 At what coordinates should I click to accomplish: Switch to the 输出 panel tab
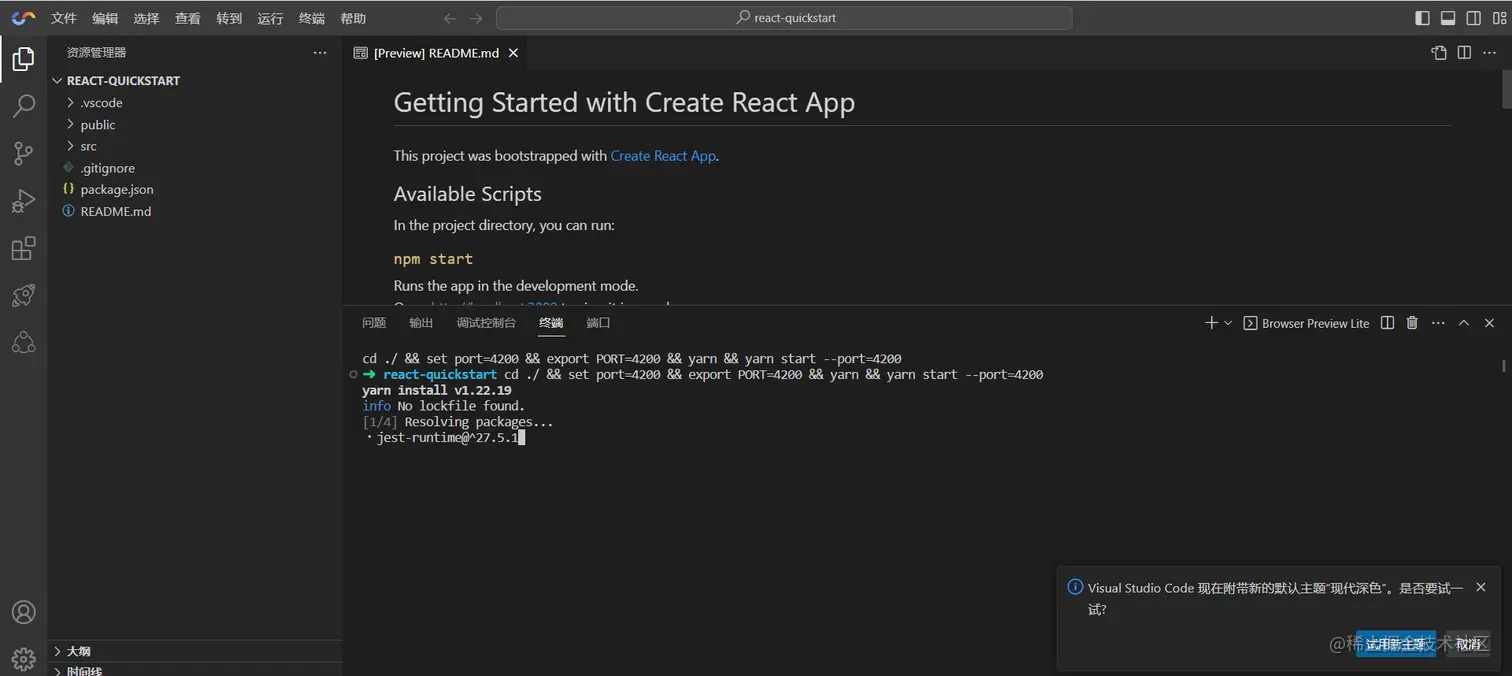(421, 323)
